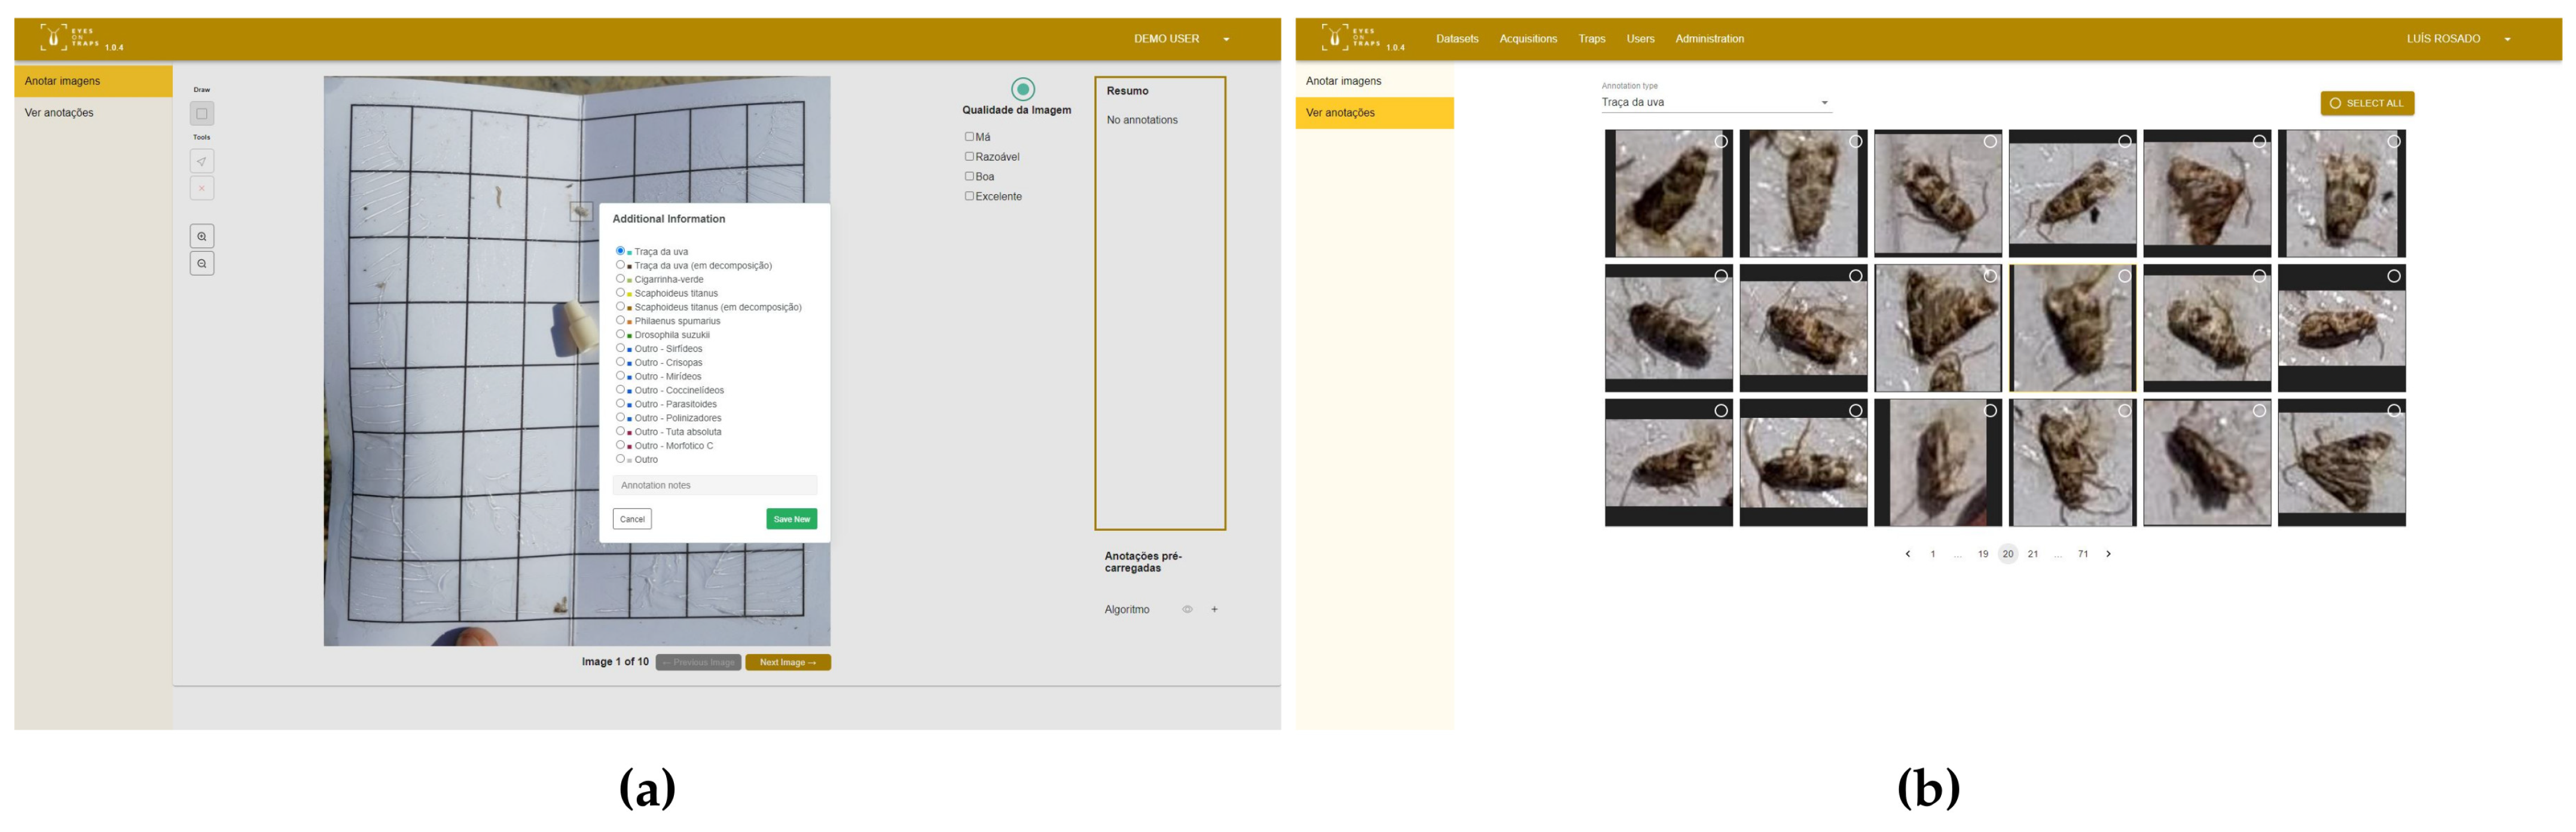The width and height of the screenshot is (2576, 832).
Task: Expand the DEMO USER account menu
Action: click(1226, 39)
